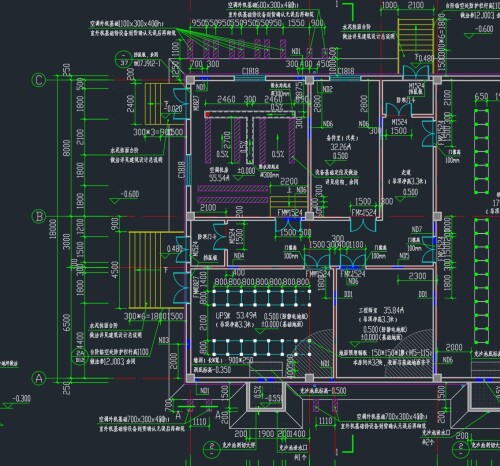Select the 700 300 dimension text

tap(204, 64)
